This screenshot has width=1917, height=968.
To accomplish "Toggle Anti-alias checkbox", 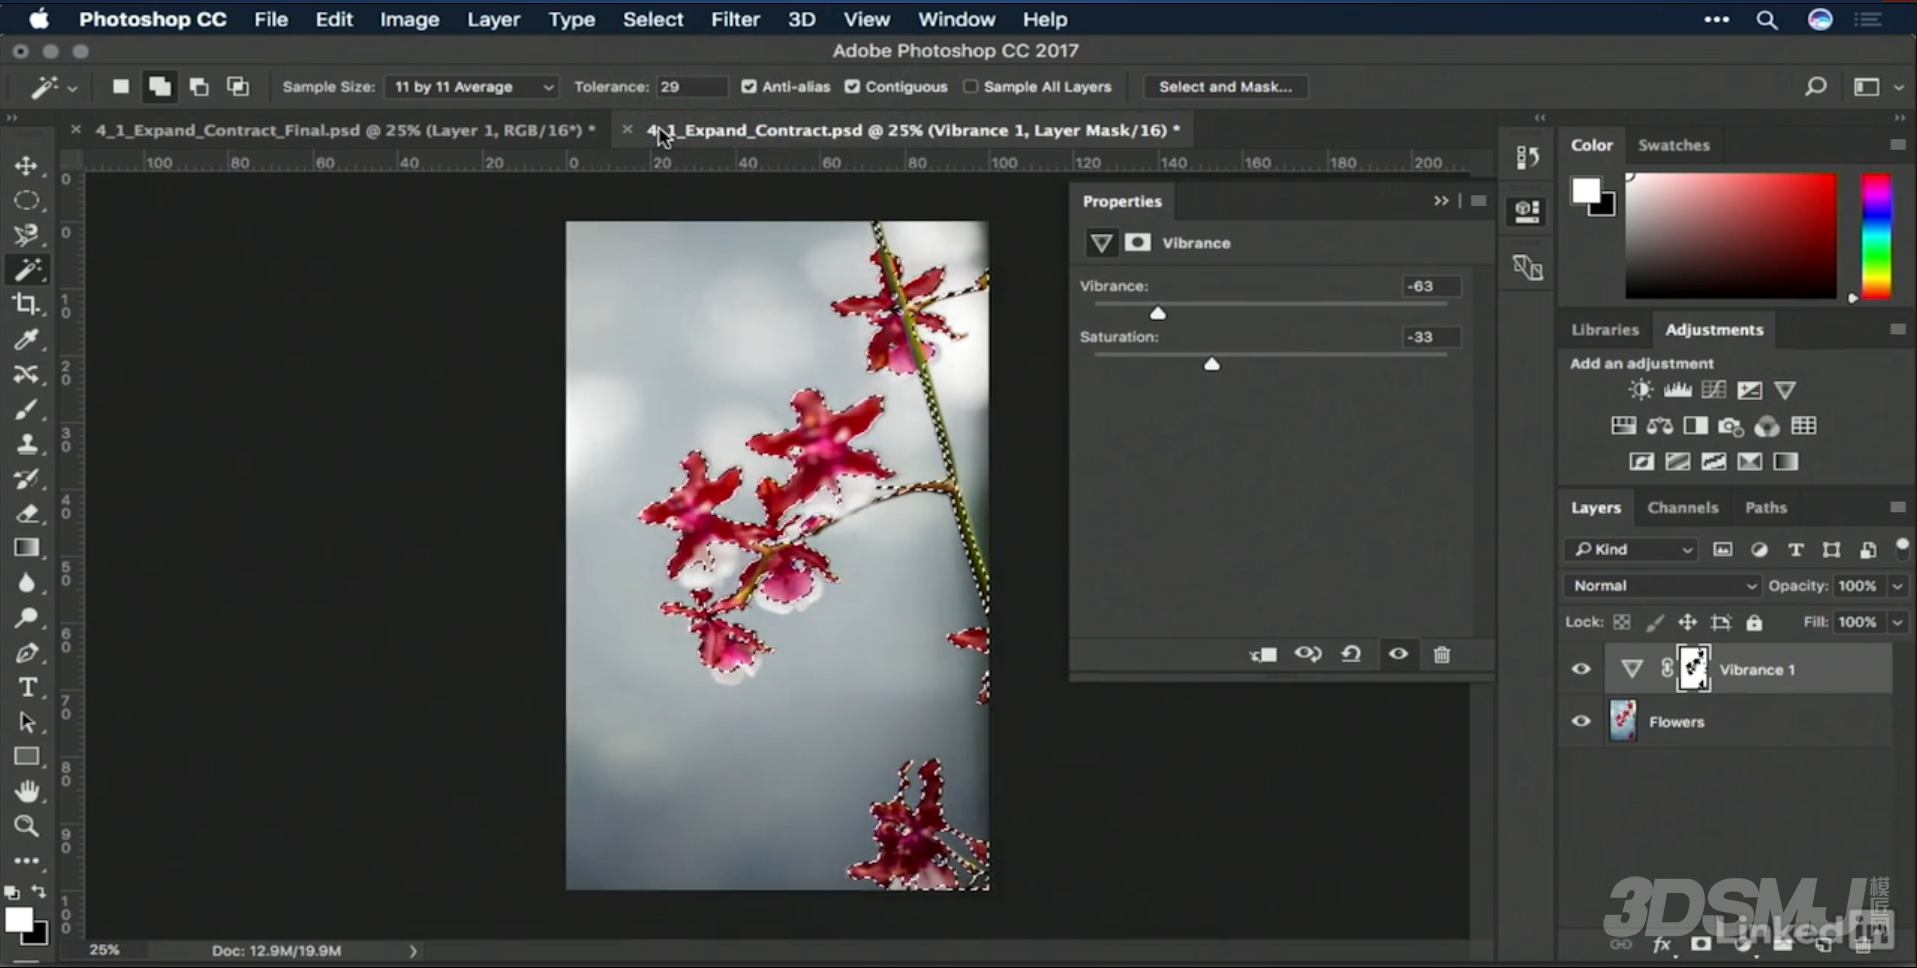I will [x=748, y=87].
